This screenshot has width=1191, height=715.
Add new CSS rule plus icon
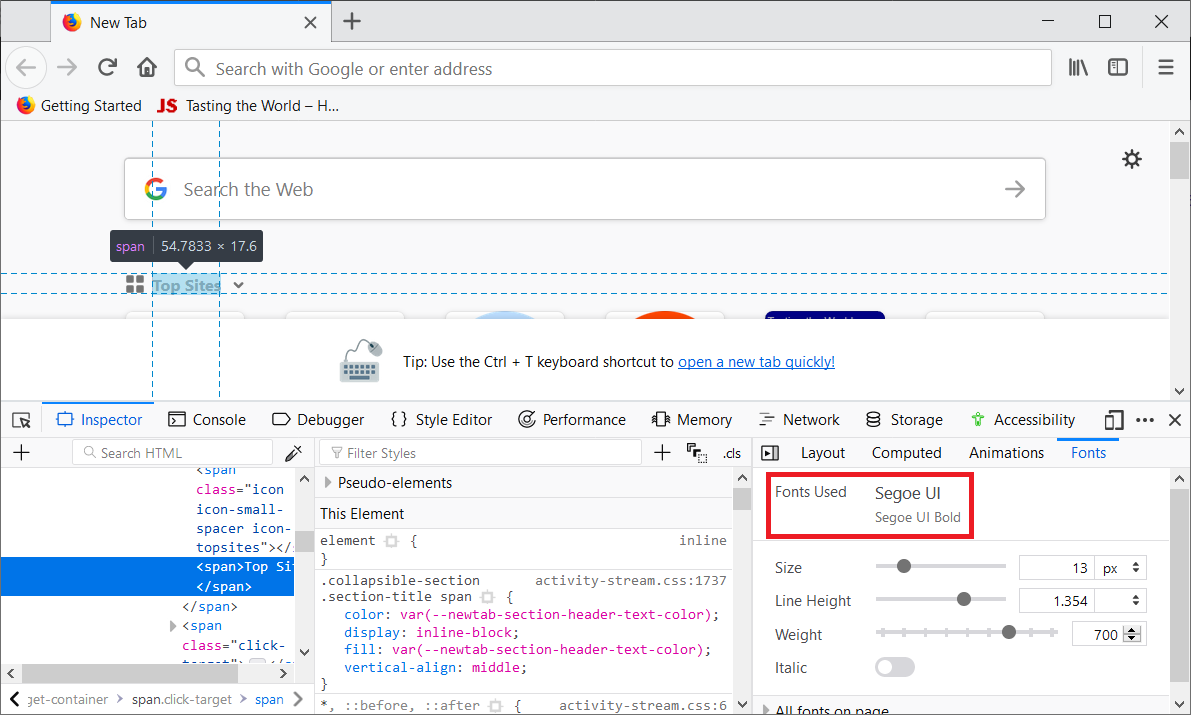click(662, 453)
